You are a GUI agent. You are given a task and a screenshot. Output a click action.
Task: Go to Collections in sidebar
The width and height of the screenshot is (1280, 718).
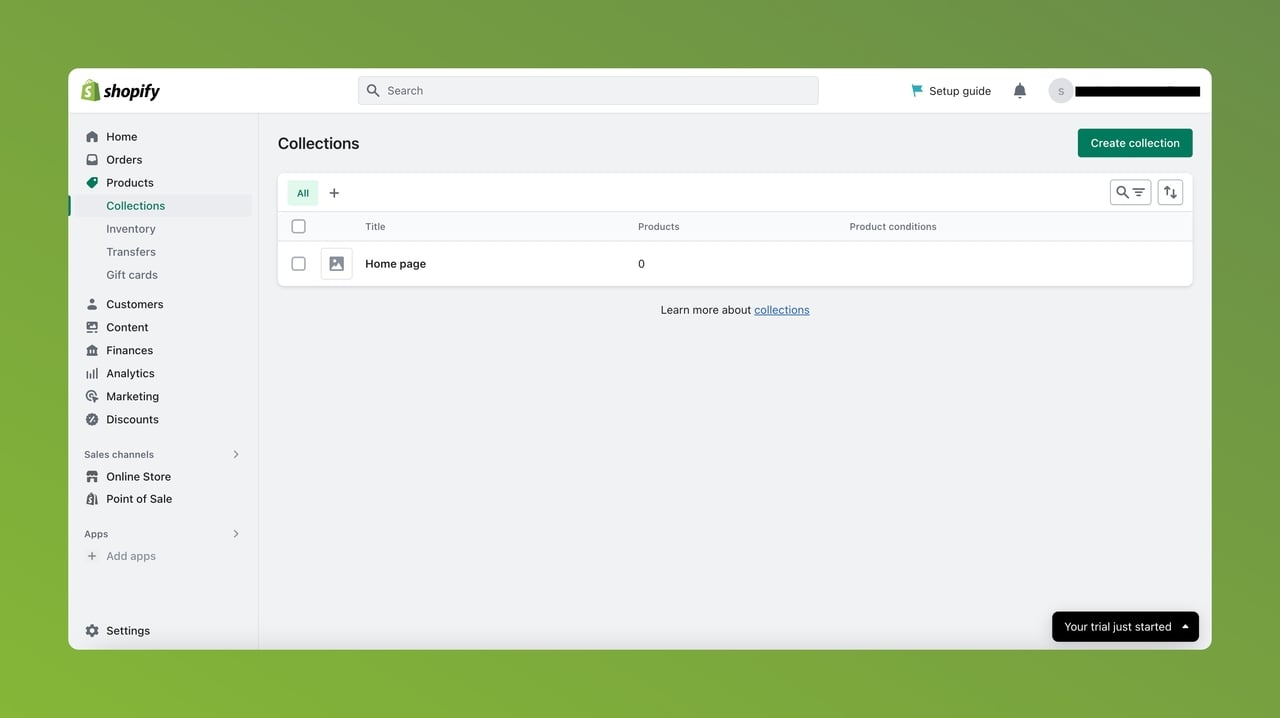click(136, 206)
